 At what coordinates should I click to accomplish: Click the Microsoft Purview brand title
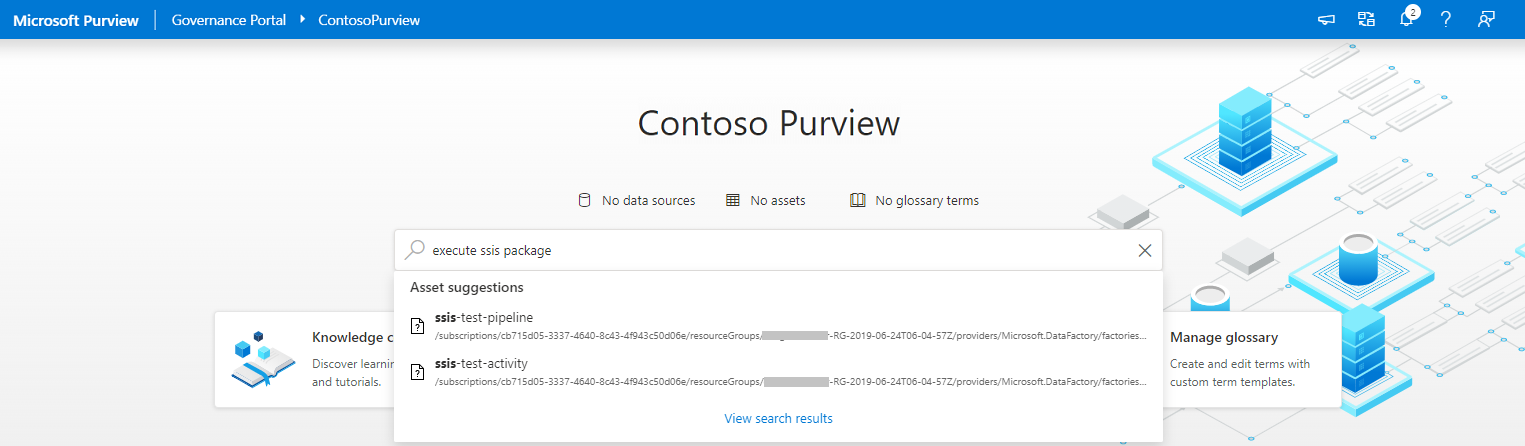point(76,20)
